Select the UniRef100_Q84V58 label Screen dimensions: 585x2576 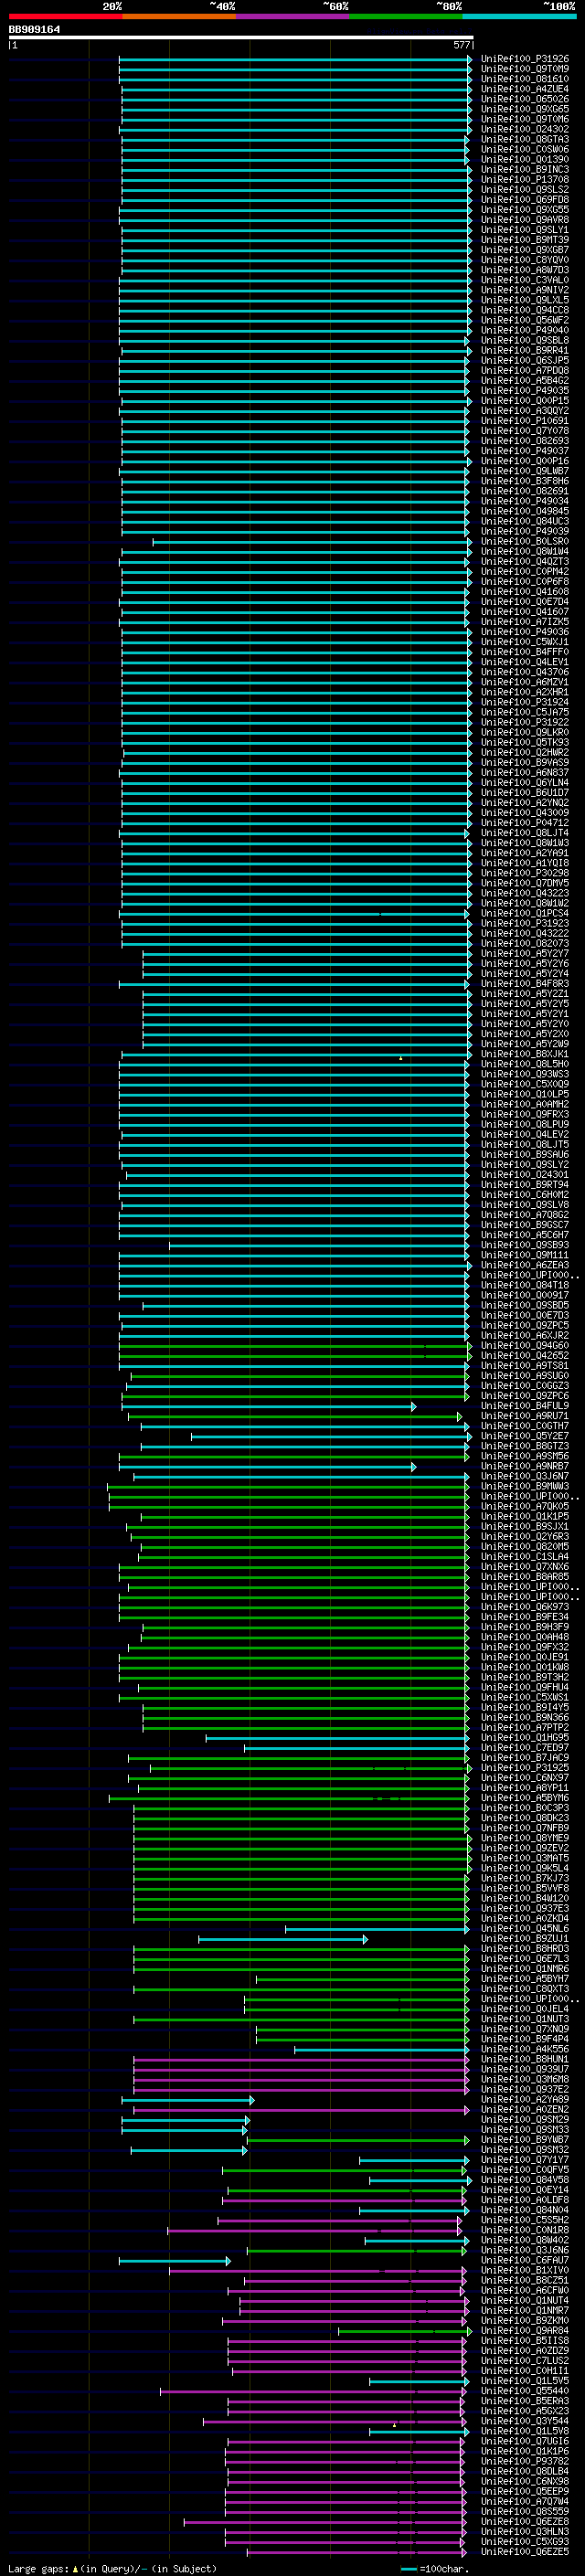point(525,2179)
